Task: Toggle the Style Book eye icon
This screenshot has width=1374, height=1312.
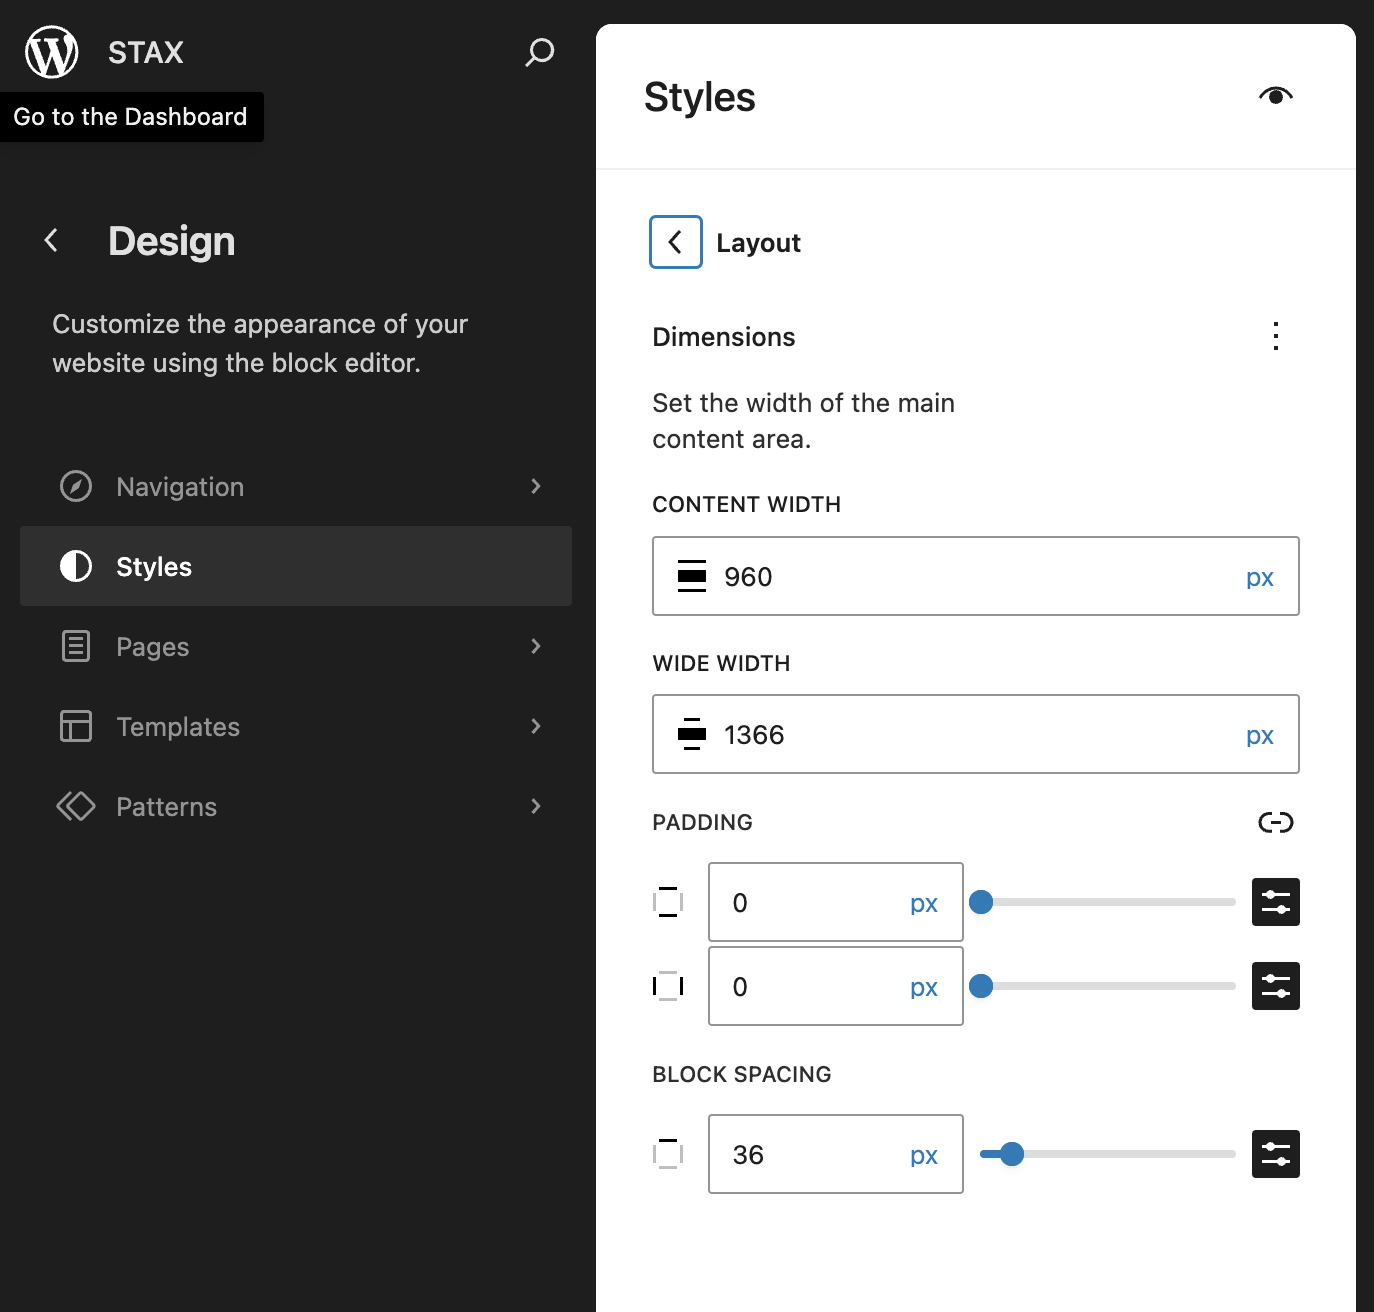Action: (x=1276, y=96)
